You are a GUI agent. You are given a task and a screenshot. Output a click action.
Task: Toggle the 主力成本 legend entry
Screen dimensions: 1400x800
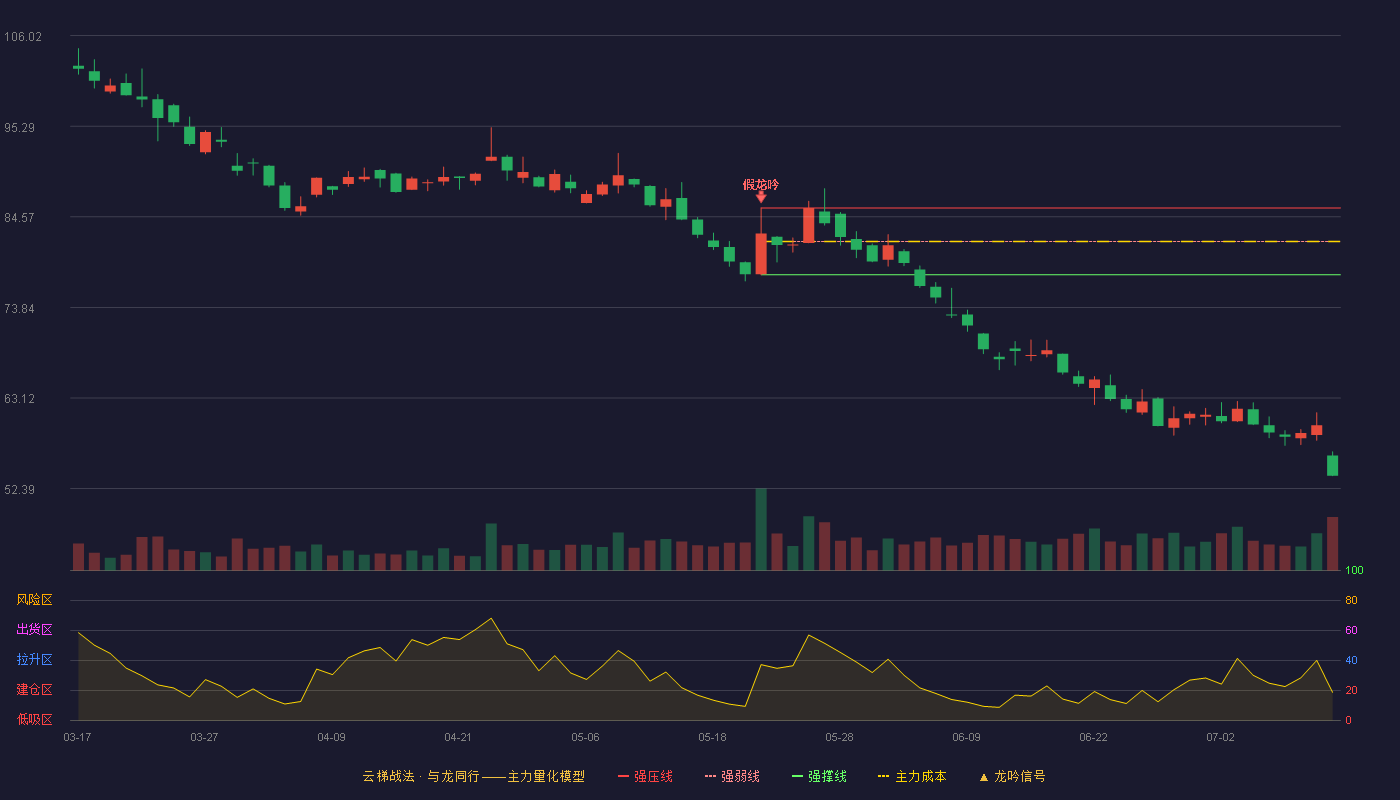click(912, 776)
